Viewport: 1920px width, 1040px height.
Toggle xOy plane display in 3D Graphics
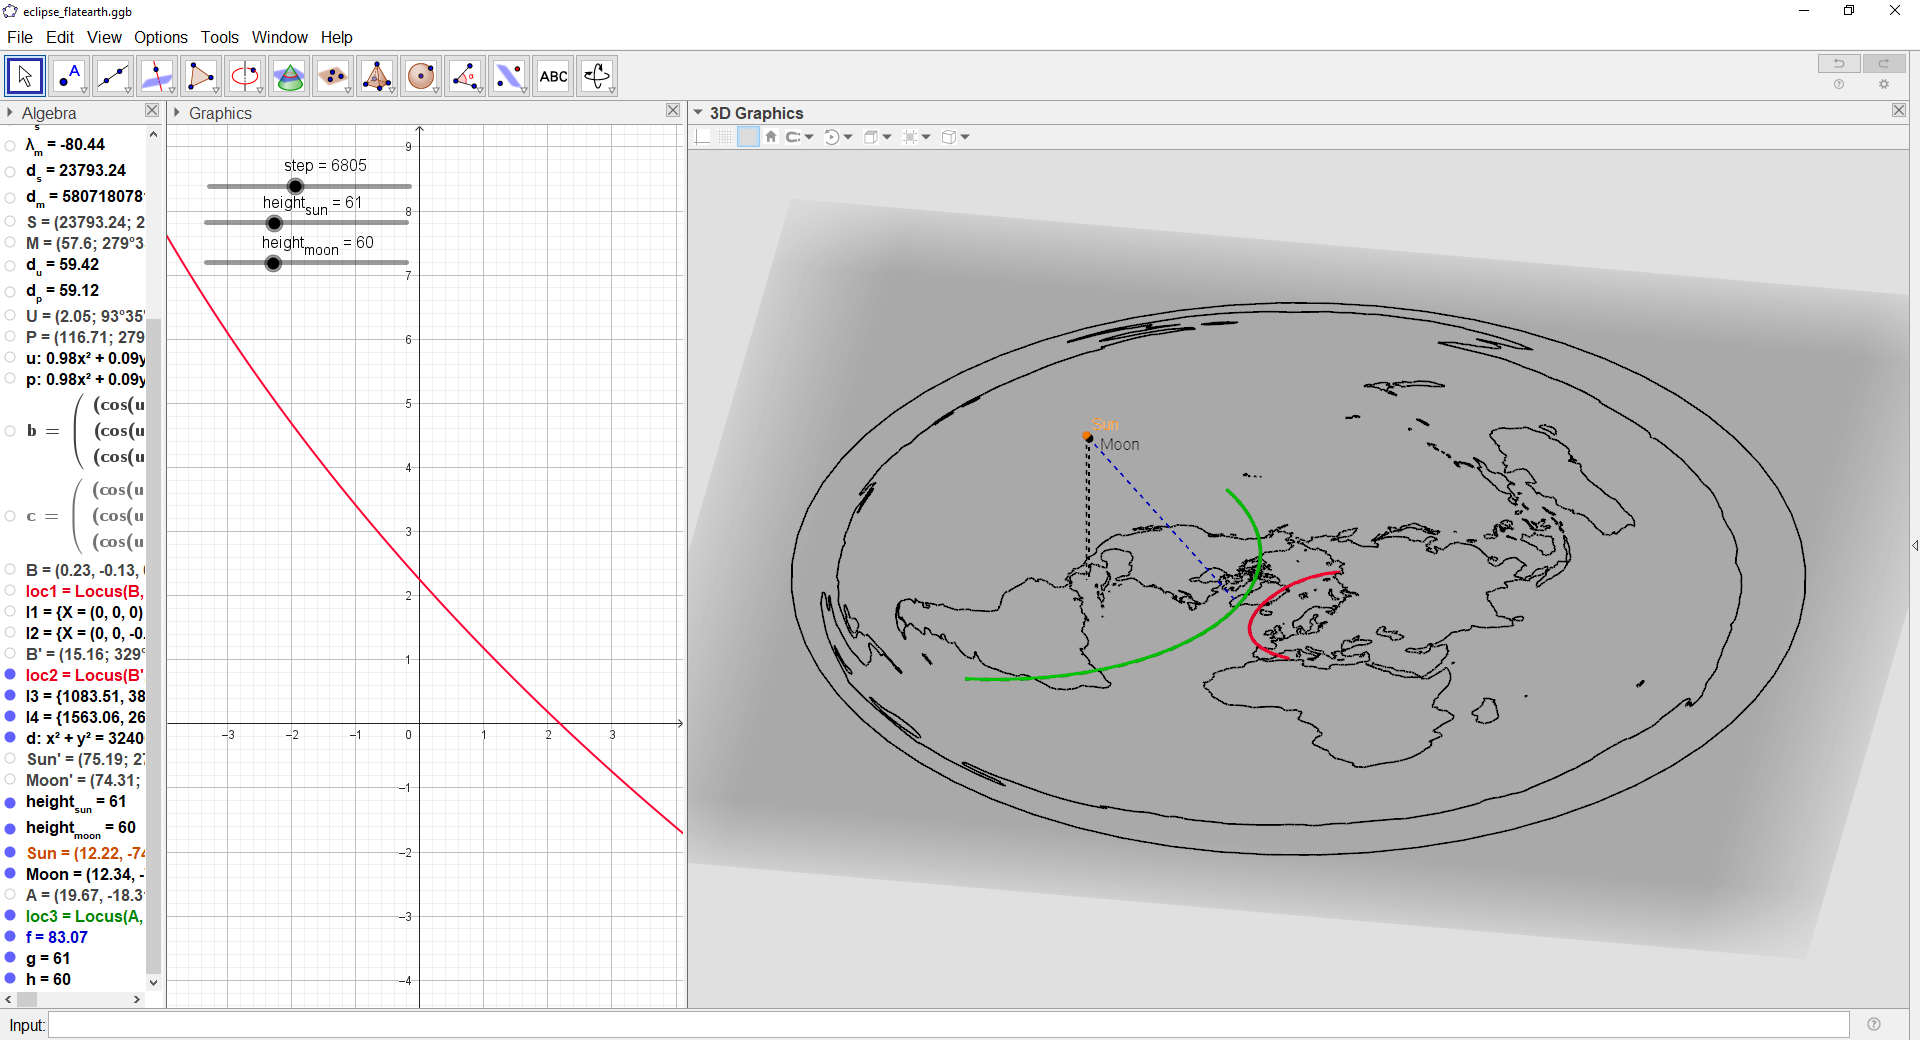click(x=748, y=137)
